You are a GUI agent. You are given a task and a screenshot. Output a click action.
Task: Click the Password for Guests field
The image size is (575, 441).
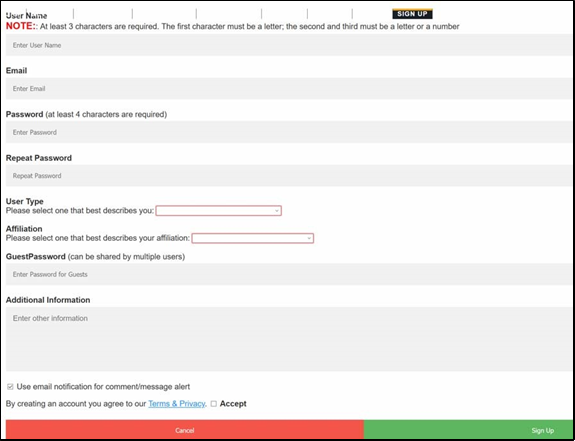(x=288, y=274)
